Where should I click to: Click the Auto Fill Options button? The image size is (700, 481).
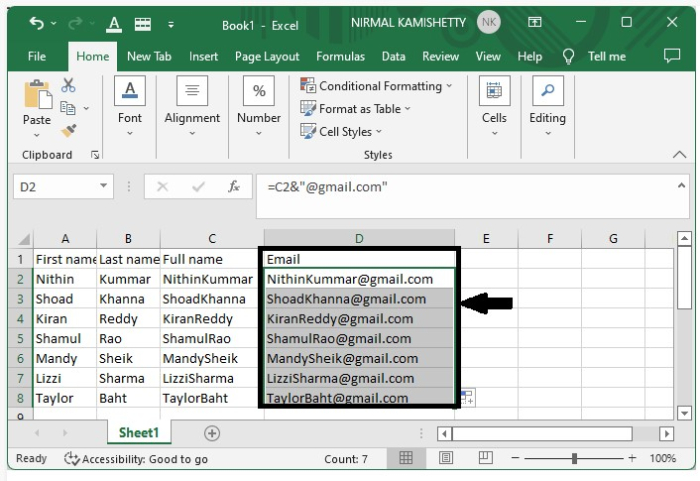point(467,397)
